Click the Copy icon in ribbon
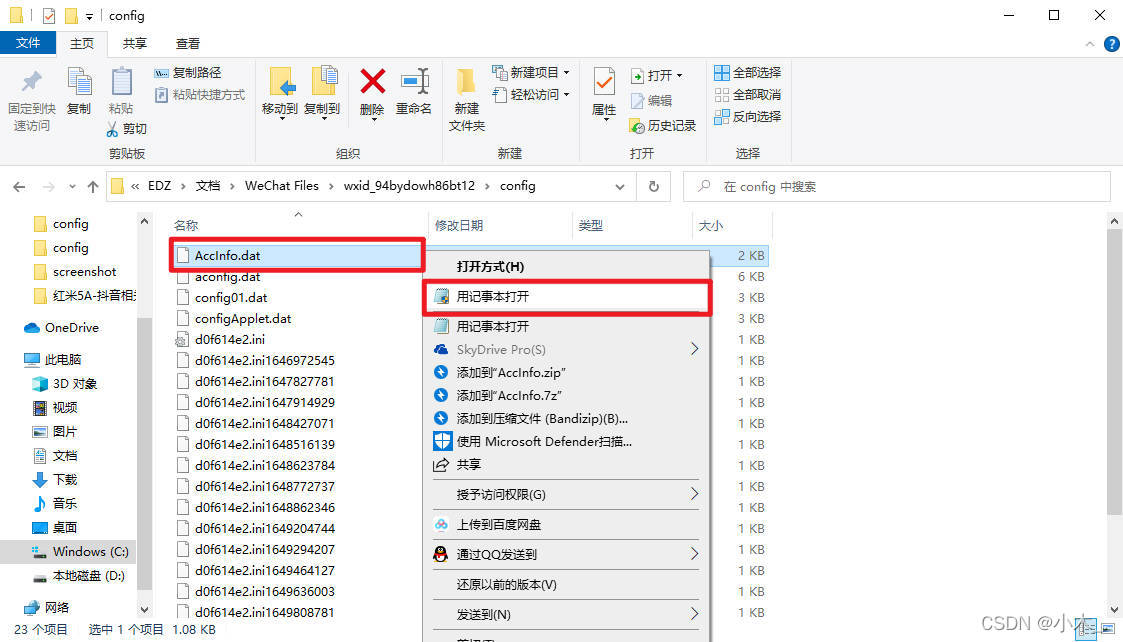The width and height of the screenshot is (1123, 642). [x=79, y=82]
